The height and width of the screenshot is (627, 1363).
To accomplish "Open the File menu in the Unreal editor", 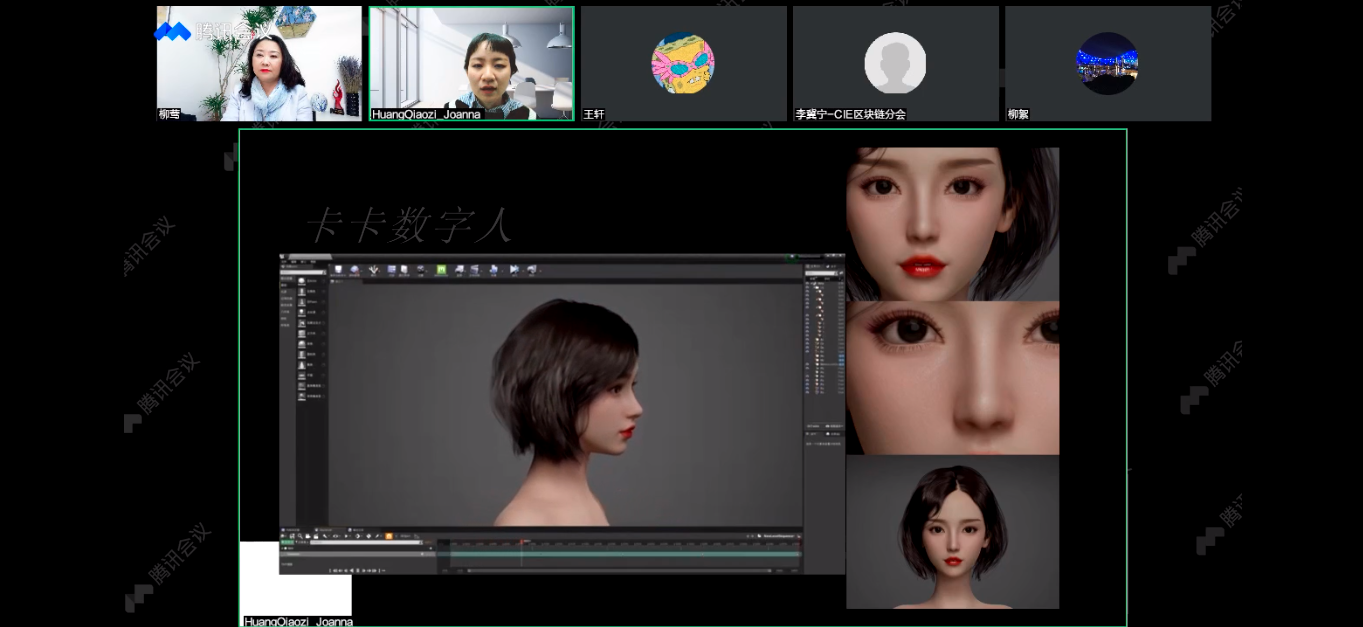I will click(285, 264).
